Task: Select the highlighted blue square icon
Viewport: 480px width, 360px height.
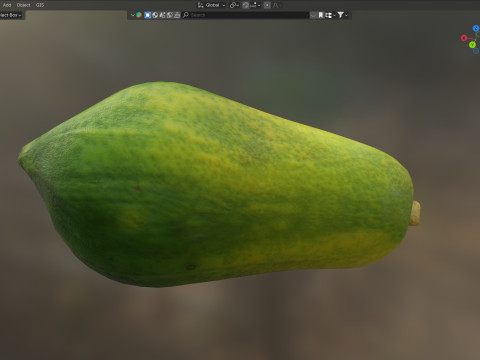Action: point(147,15)
